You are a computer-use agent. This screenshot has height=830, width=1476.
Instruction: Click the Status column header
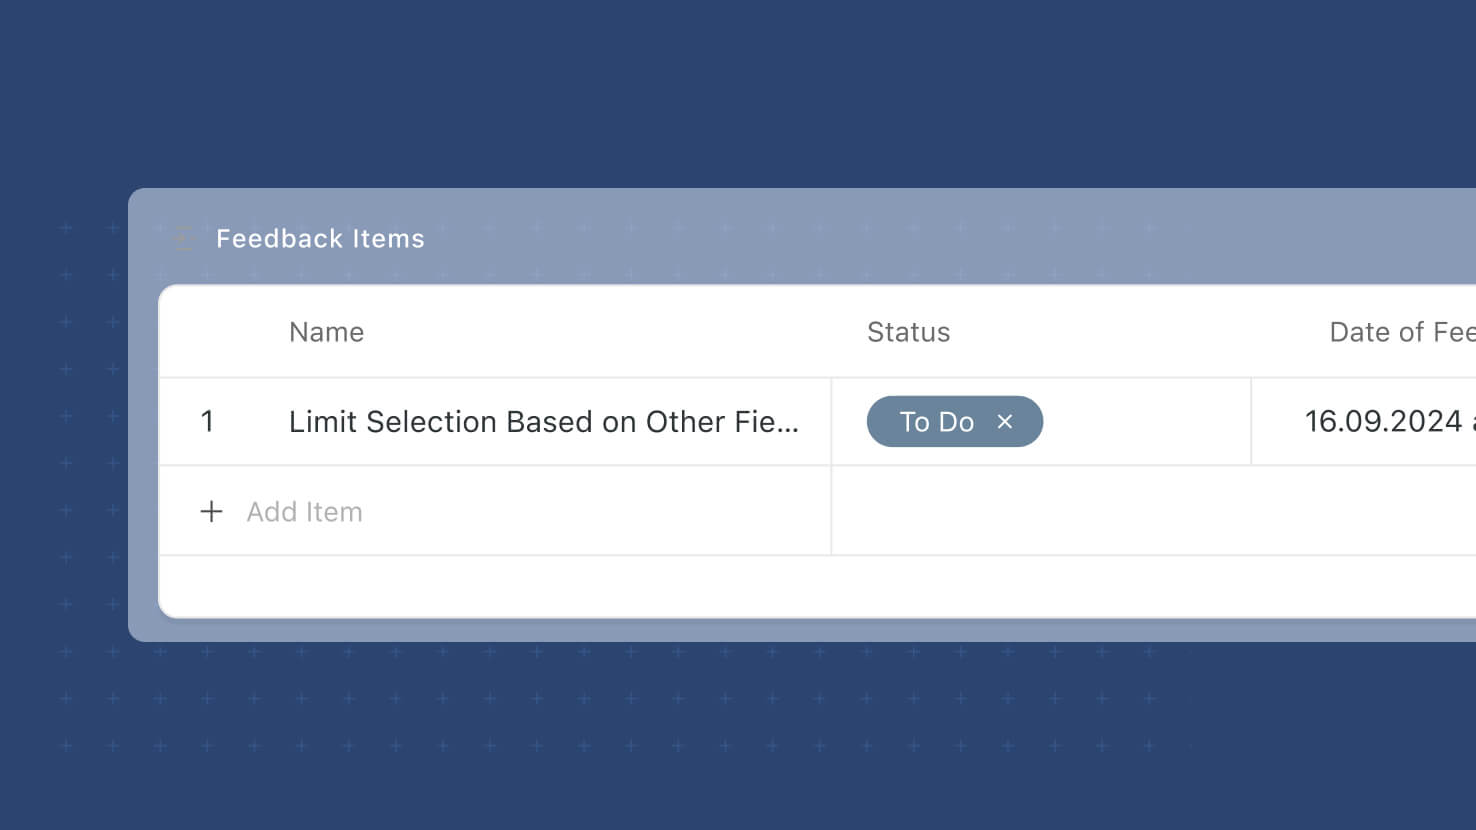click(908, 332)
